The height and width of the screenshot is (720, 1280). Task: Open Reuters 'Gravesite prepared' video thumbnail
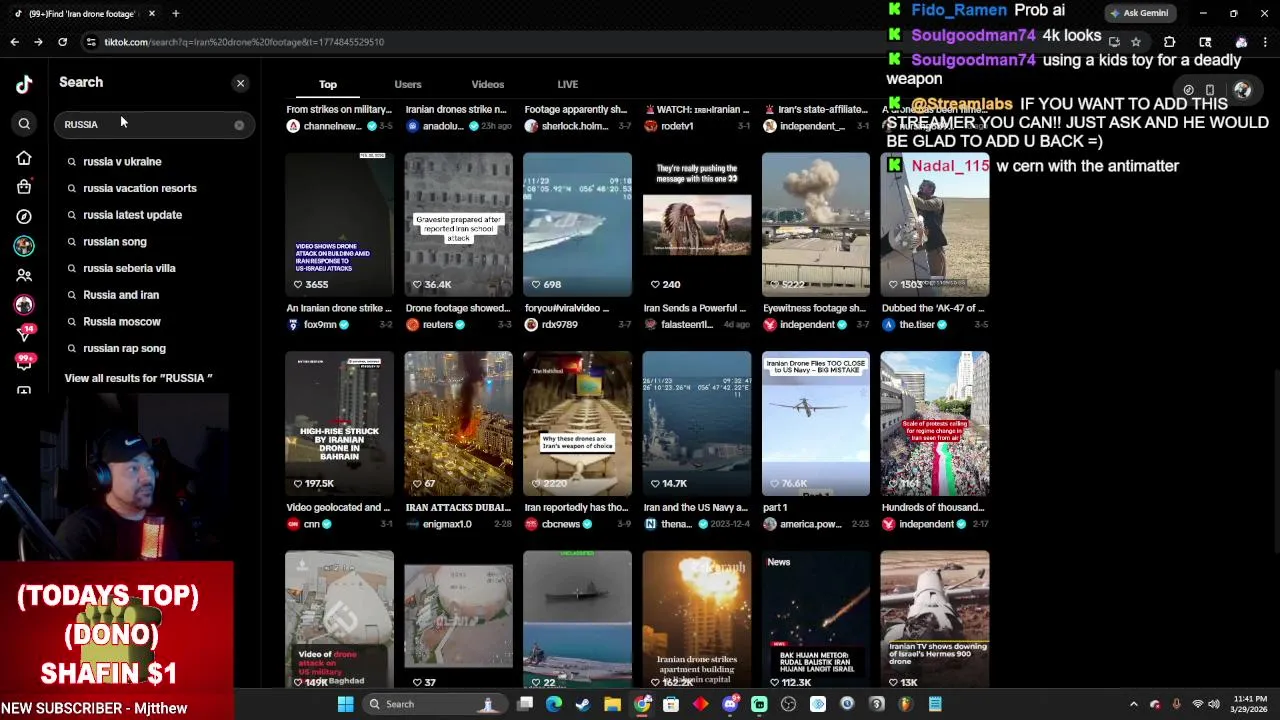[458, 225]
